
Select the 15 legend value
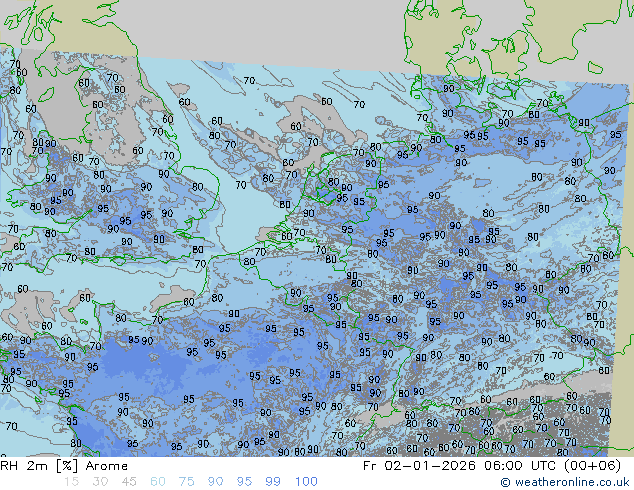tap(71, 482)
